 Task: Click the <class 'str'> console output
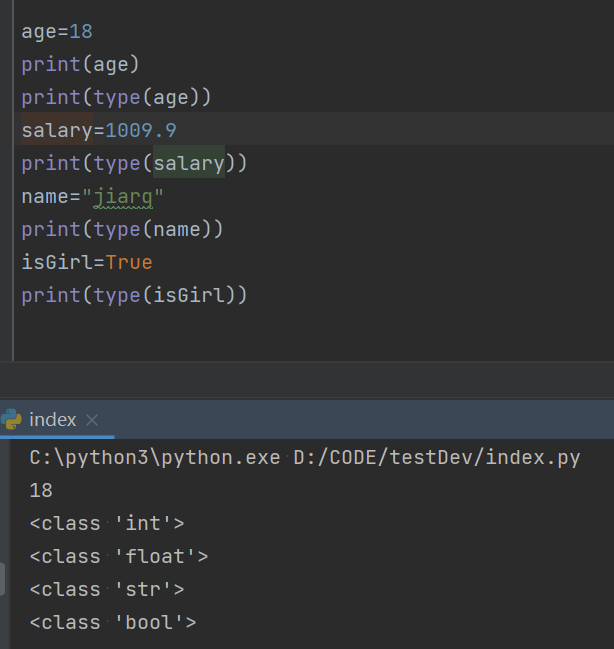[107, 589]
